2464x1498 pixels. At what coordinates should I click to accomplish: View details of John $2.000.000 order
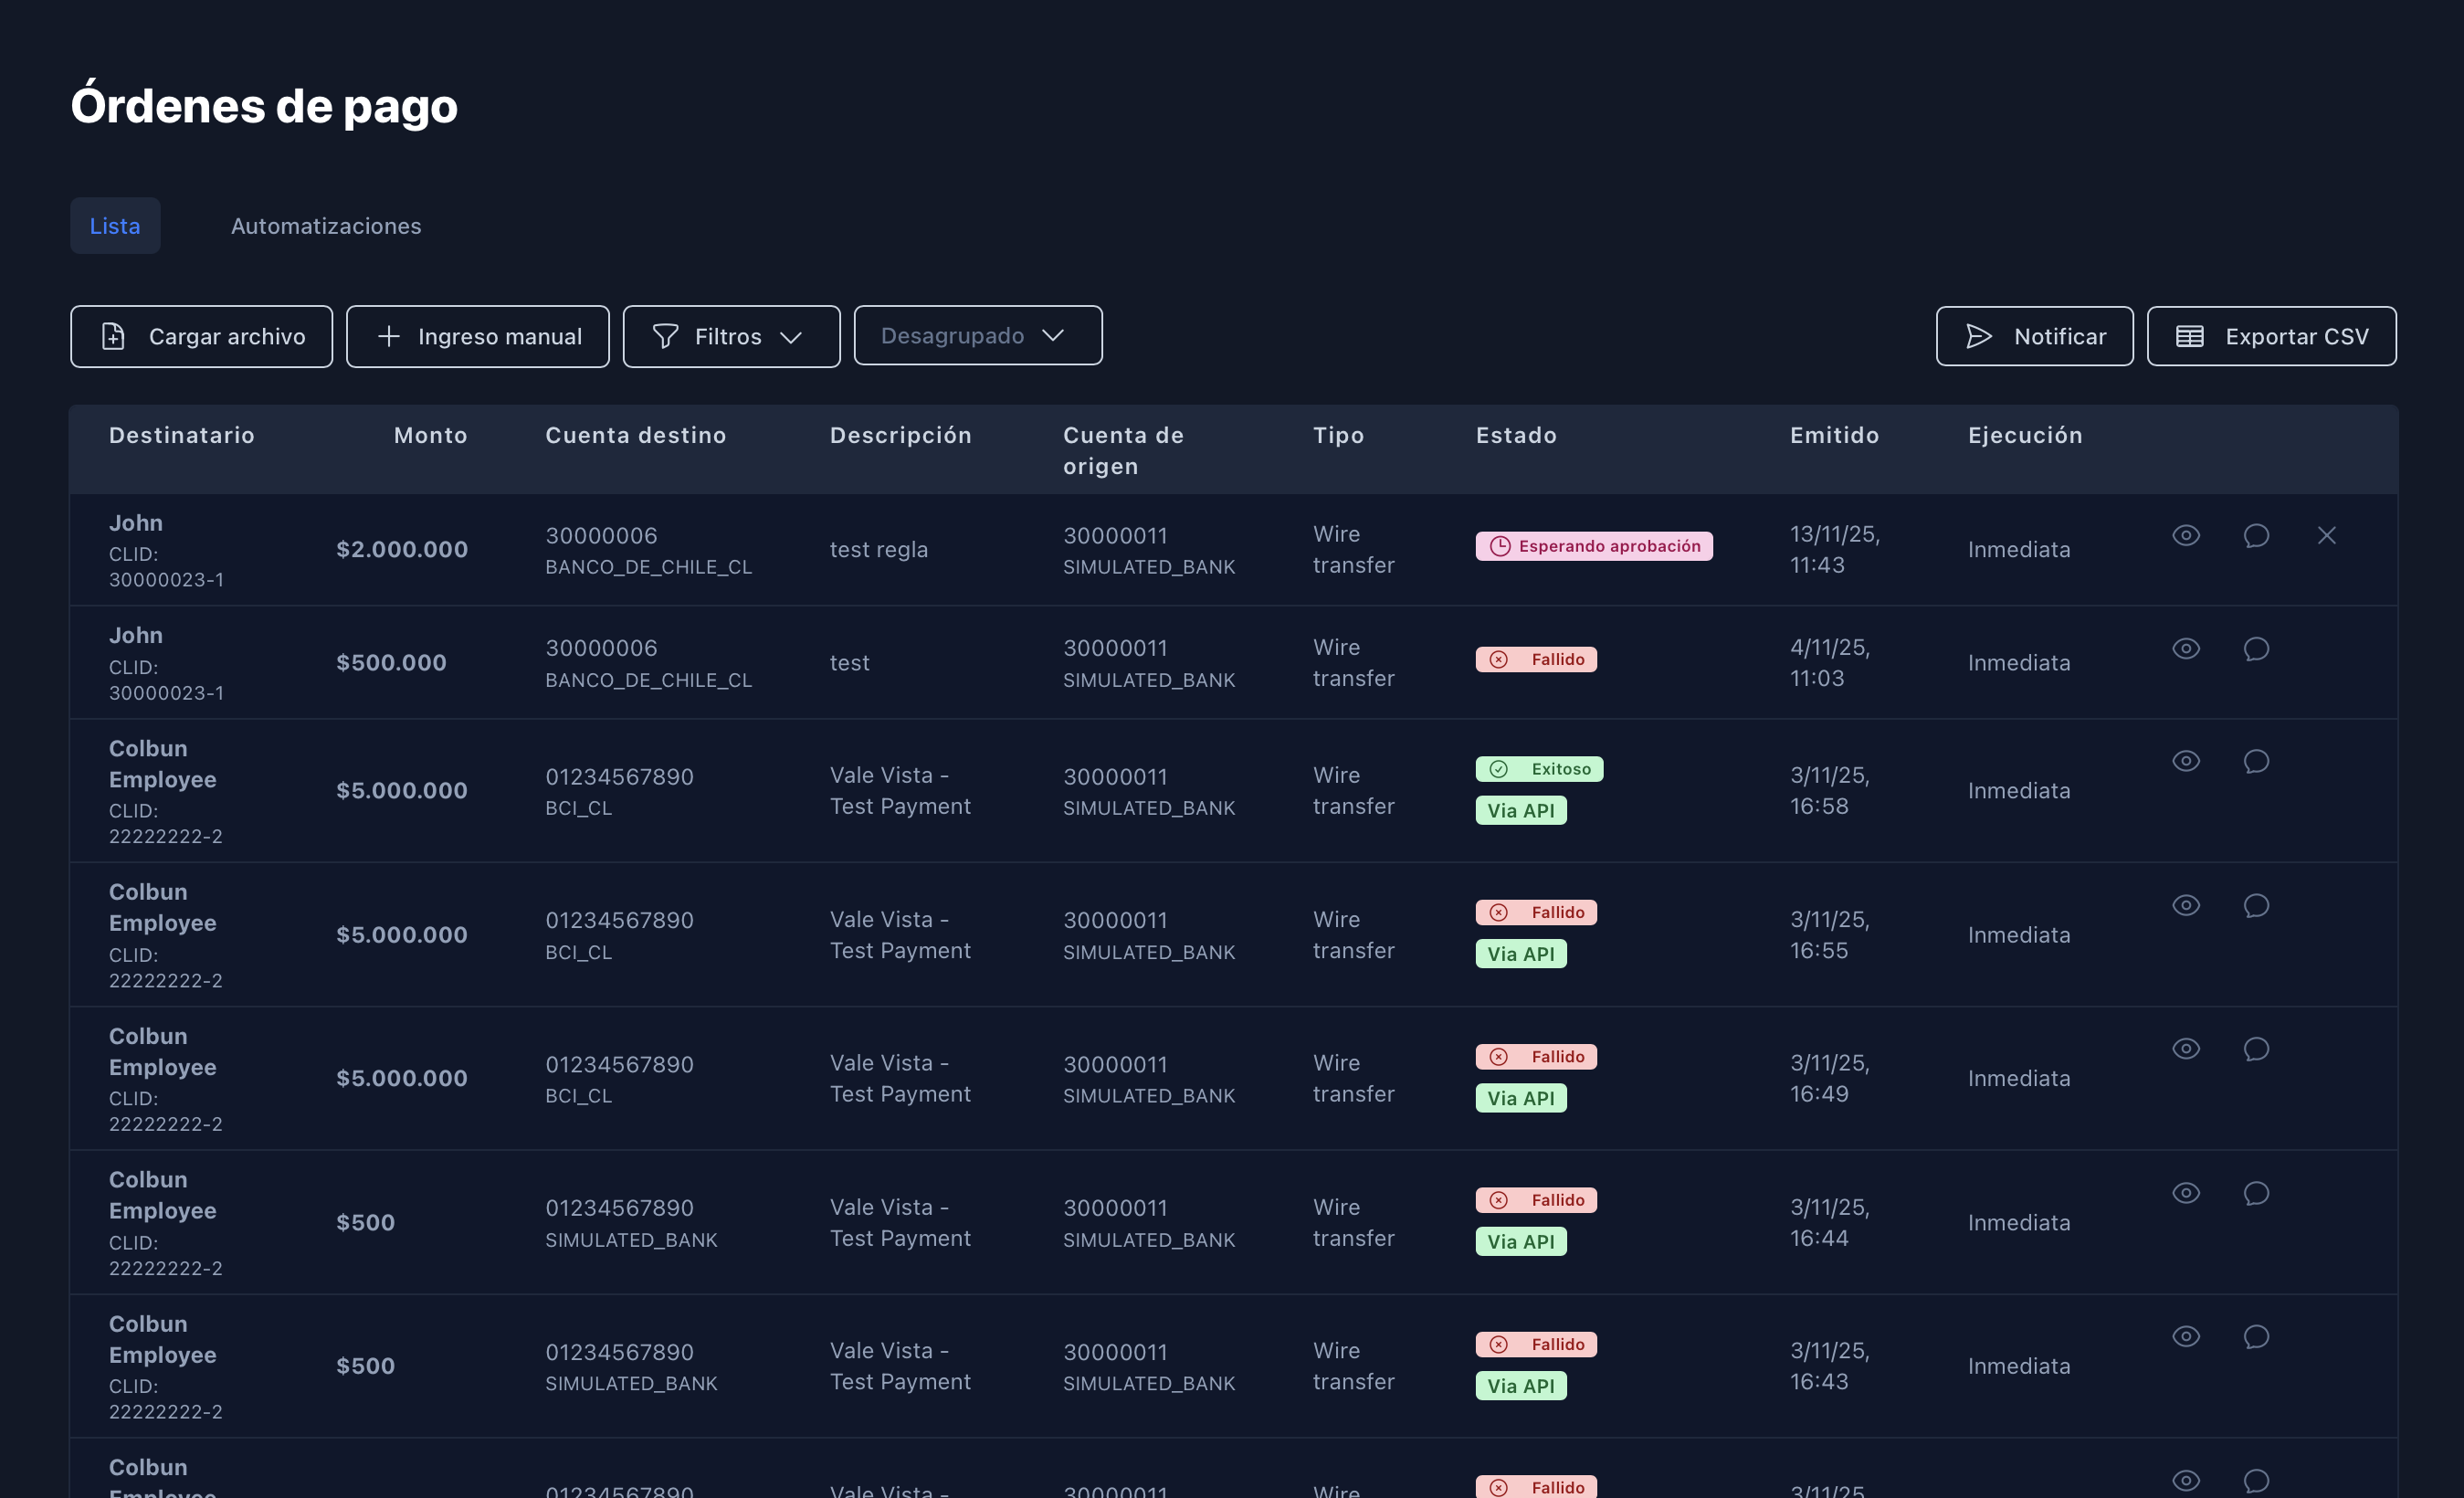(x=2186, y=535)
